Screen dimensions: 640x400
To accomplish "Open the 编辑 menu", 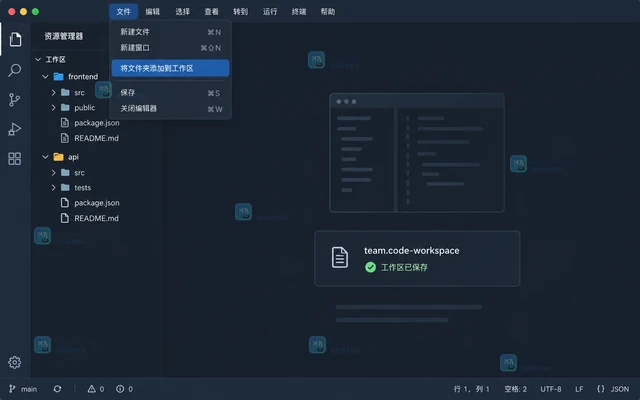I will (x=153, y=11).
